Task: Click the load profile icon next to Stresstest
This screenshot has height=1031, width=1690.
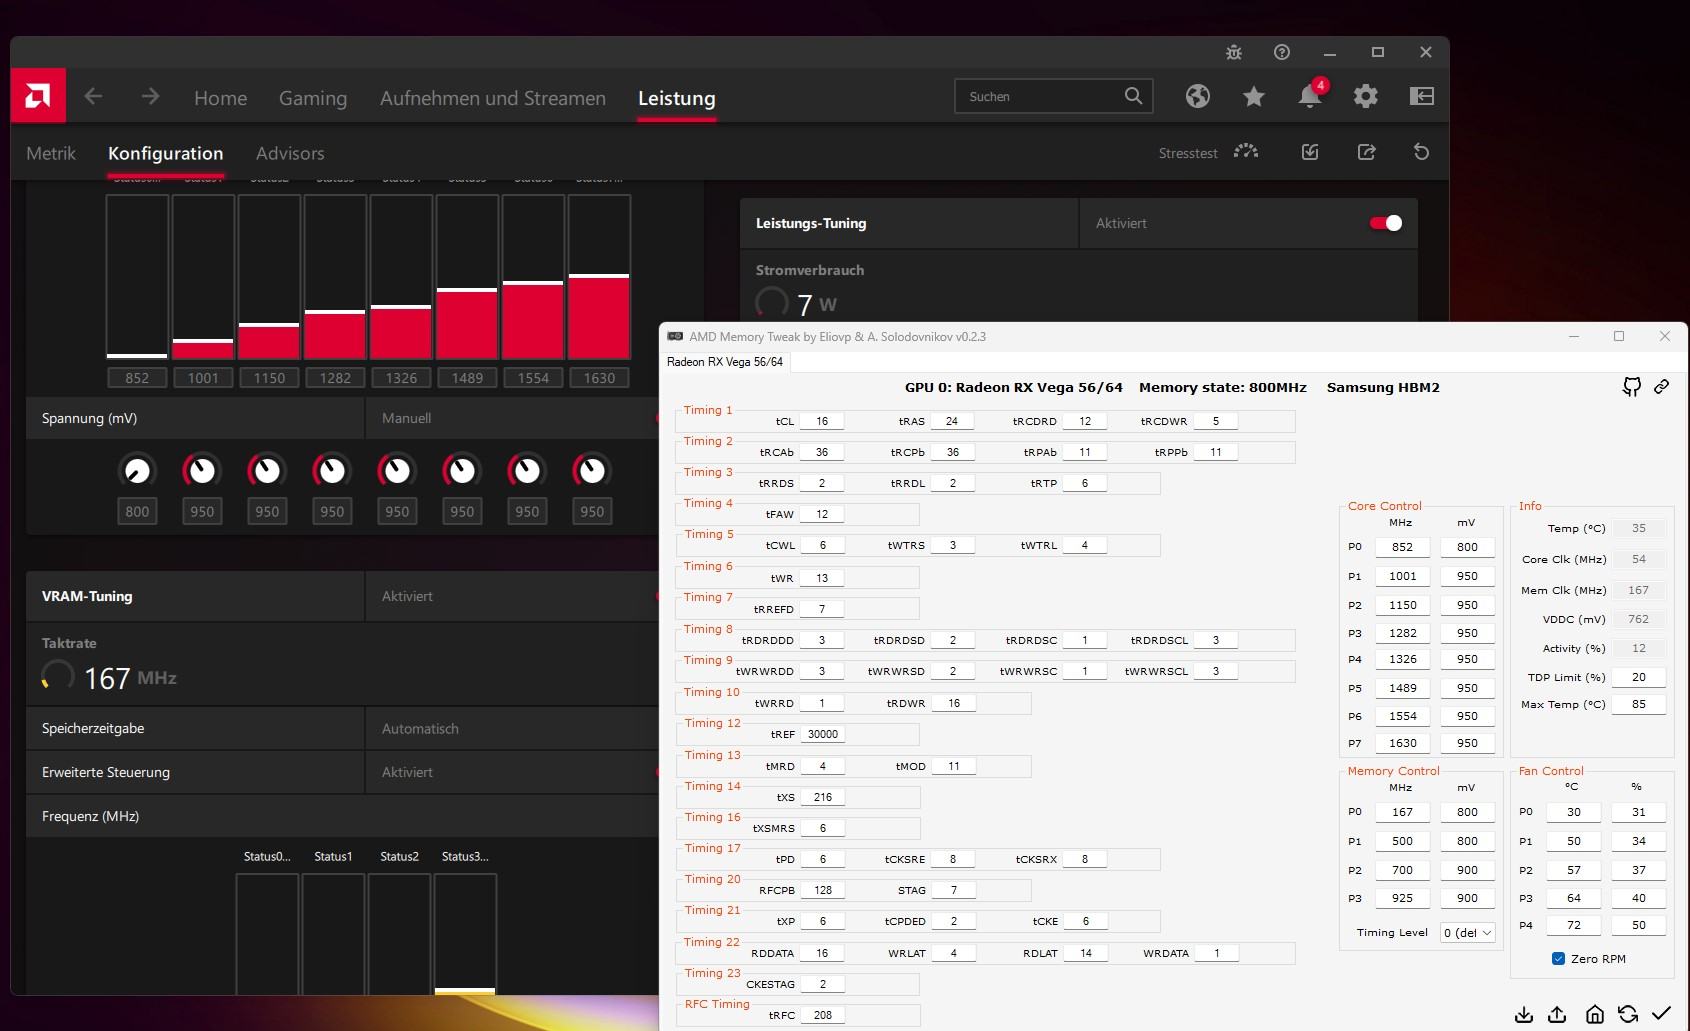Action: 1310,152
